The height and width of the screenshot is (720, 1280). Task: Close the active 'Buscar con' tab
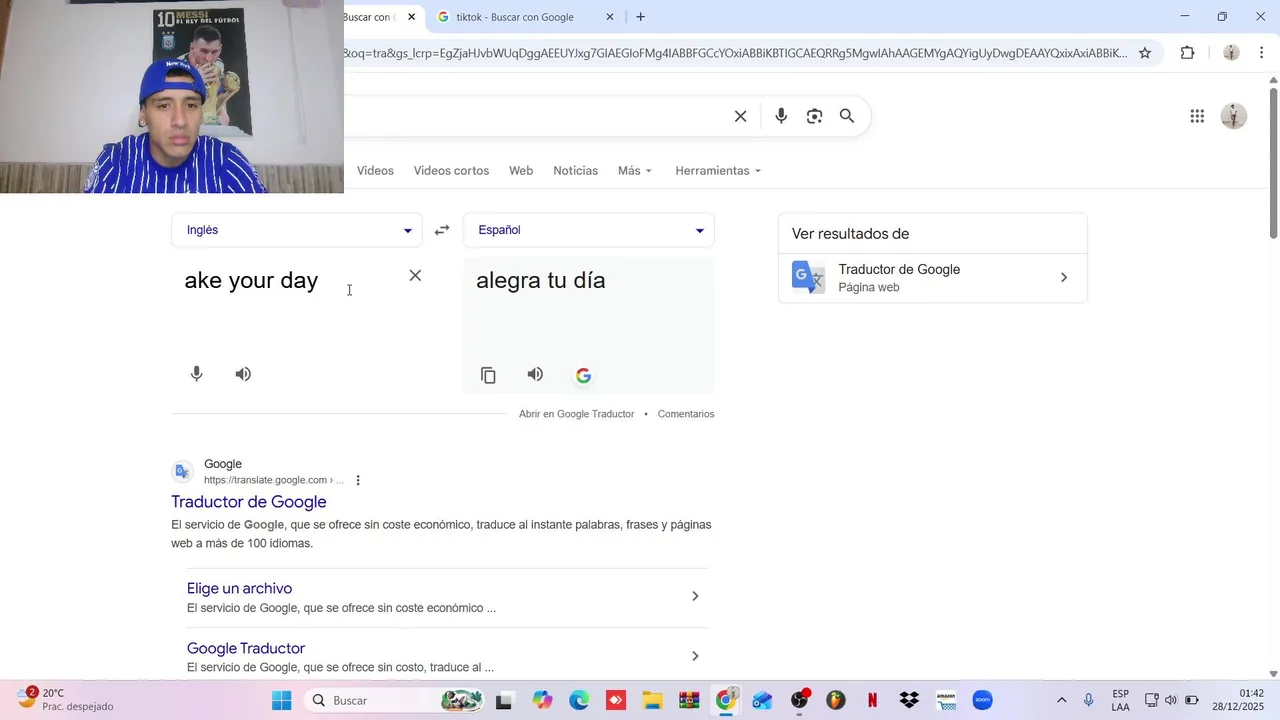(x=411, y=17)
